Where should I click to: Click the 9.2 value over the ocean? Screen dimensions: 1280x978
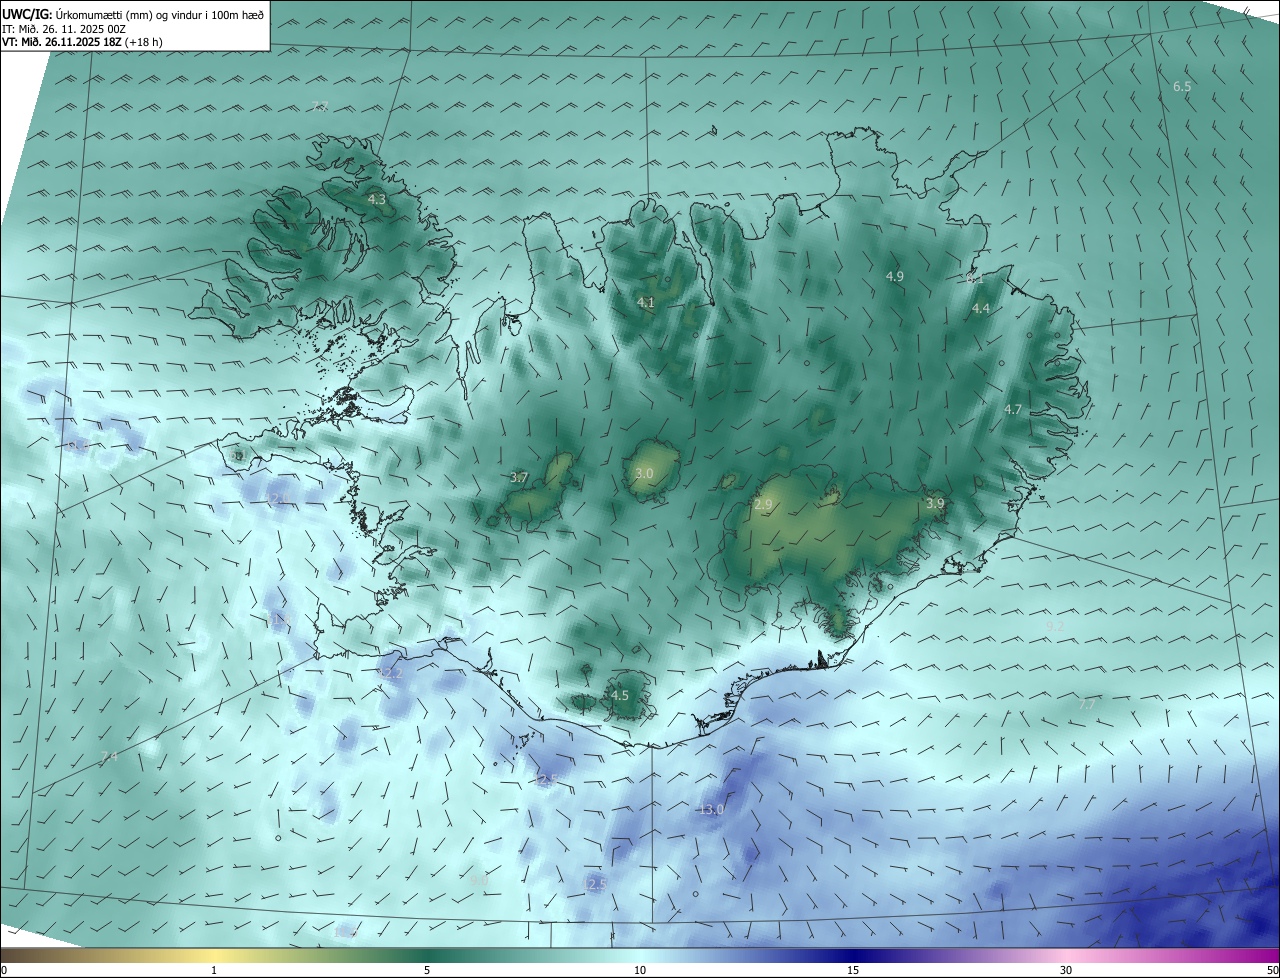click(1054, 626)
